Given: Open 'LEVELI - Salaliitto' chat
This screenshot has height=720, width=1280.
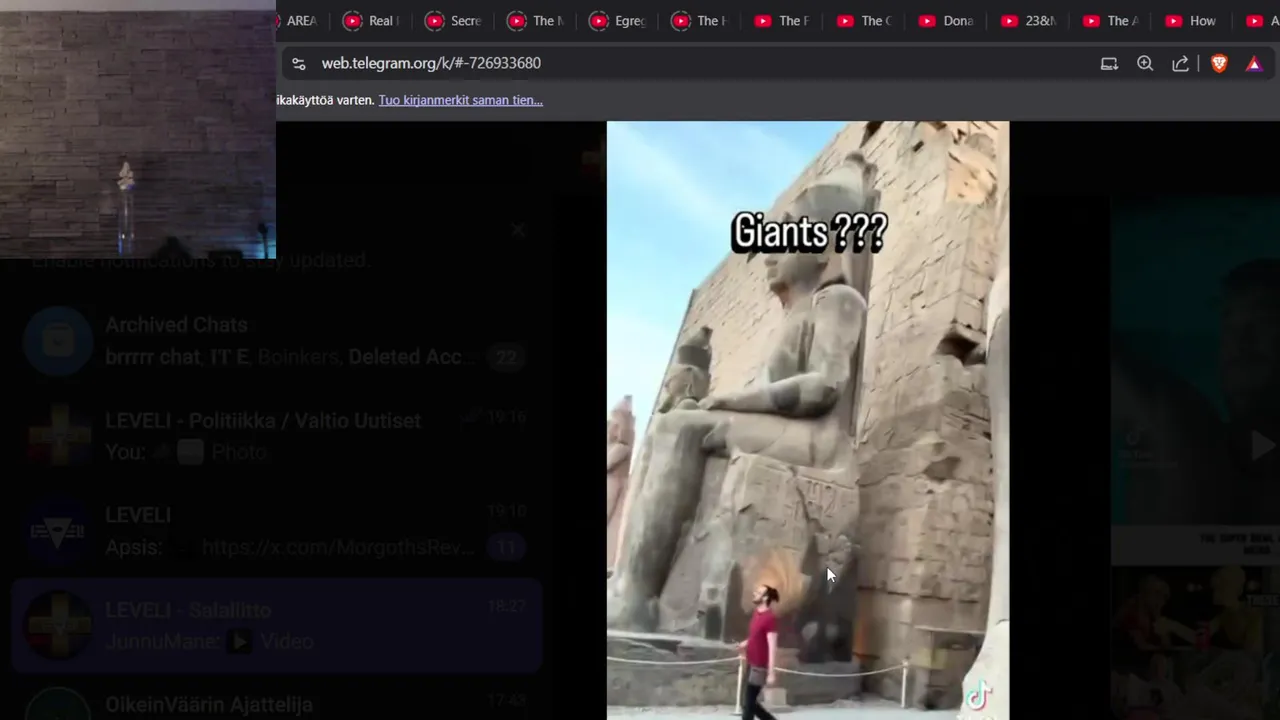Looking at the screenshot, I should point(277,626).
